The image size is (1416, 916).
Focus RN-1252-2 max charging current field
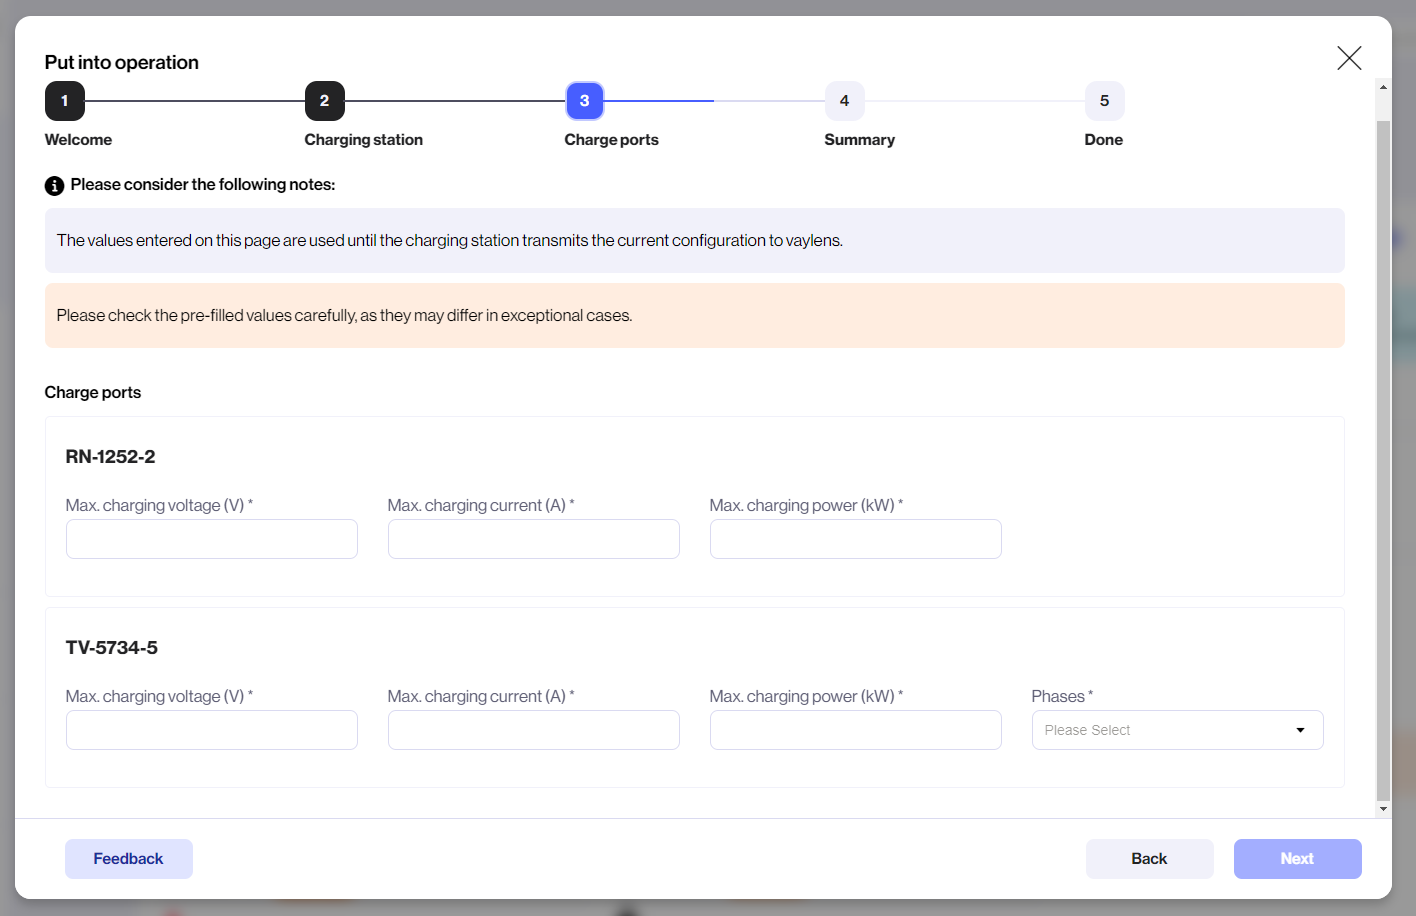coord(534,539)
